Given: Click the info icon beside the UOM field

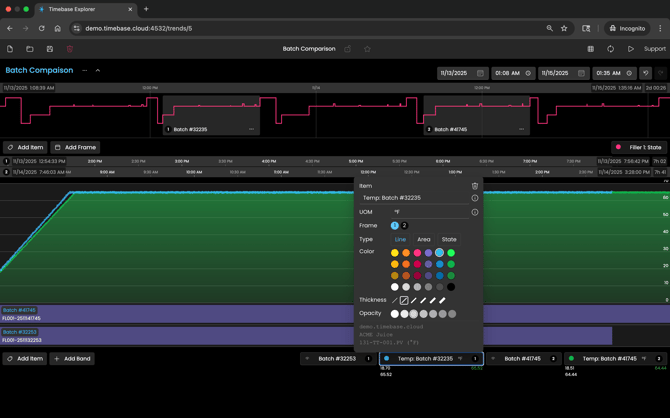Looking at the screenshot, I should (475, 212).
